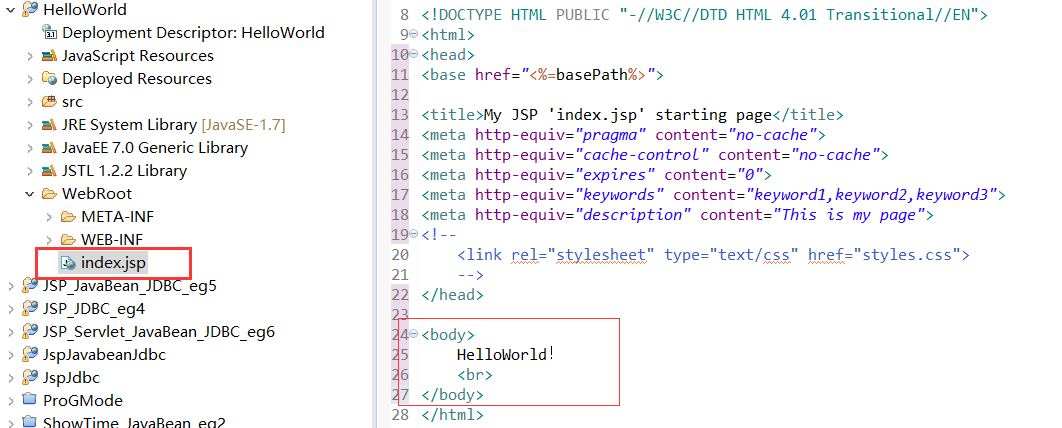Click the Deployed Resources folder icon
Image resolution: width=1062 pixels, height=428 pixels.
click(49, 79)
